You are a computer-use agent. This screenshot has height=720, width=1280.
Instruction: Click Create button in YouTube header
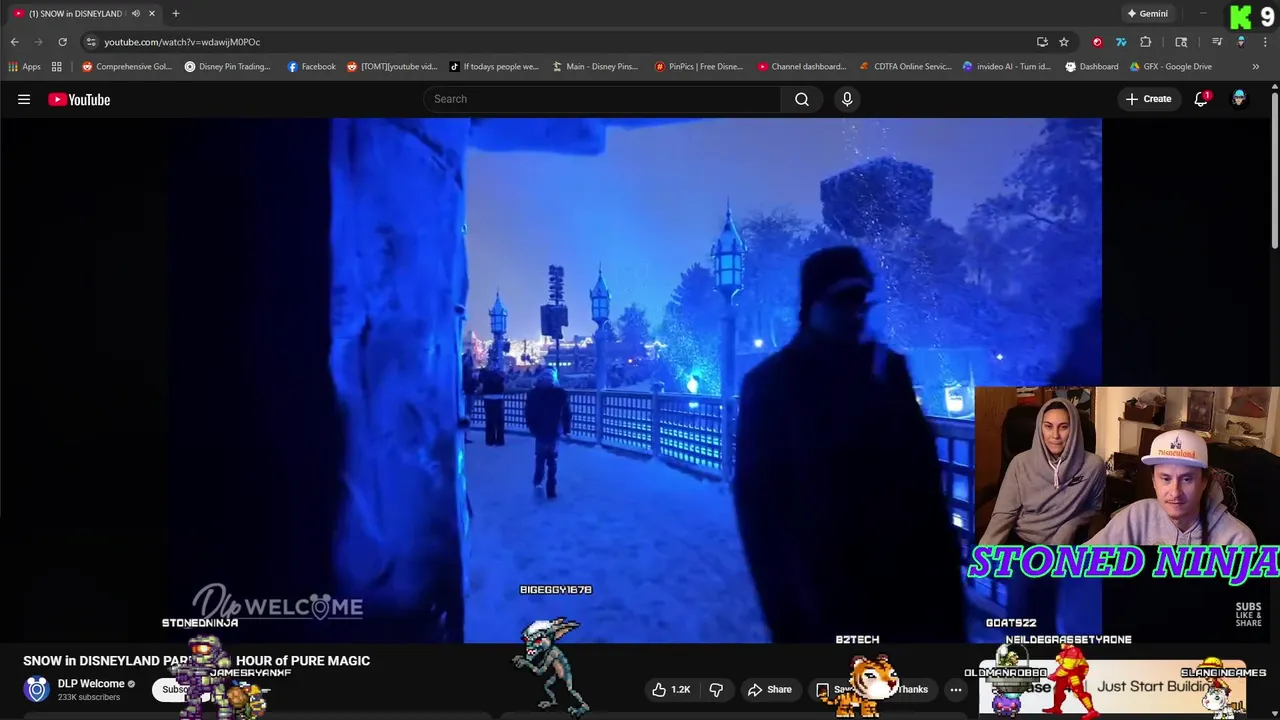click(x=1148, y=99)
